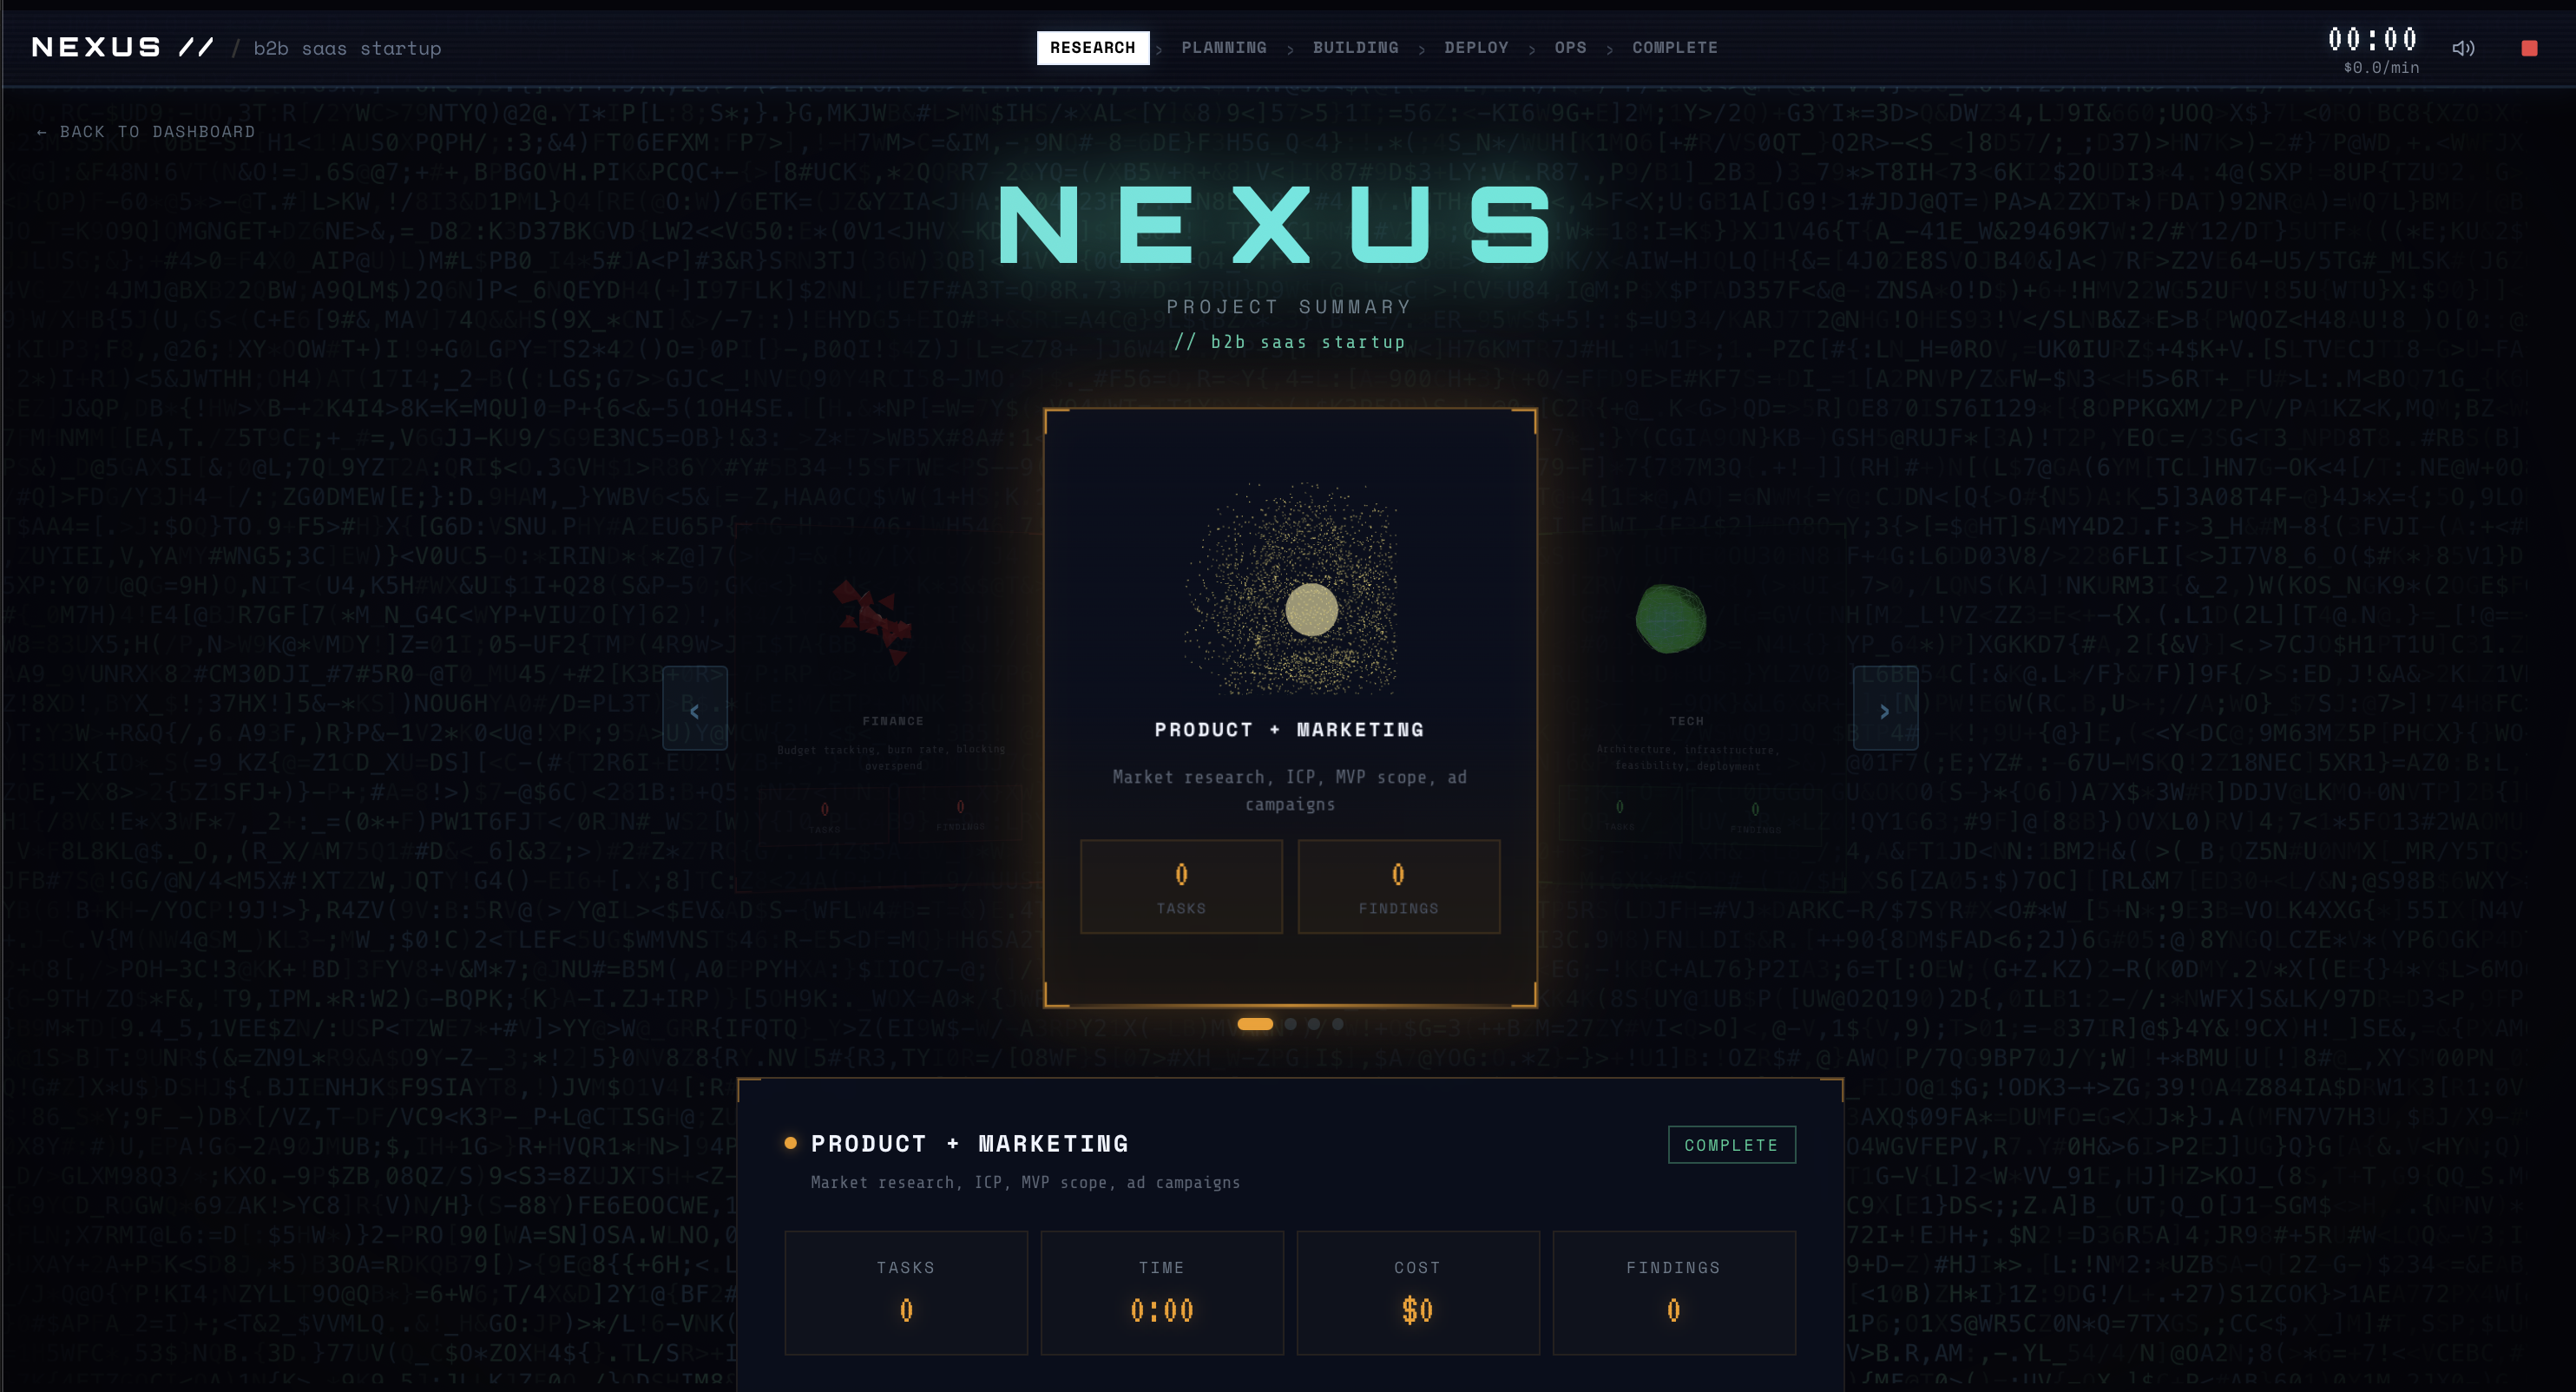
Task: Switch to the BUILDING phase tab
Action: click(x=1355, y=48)
